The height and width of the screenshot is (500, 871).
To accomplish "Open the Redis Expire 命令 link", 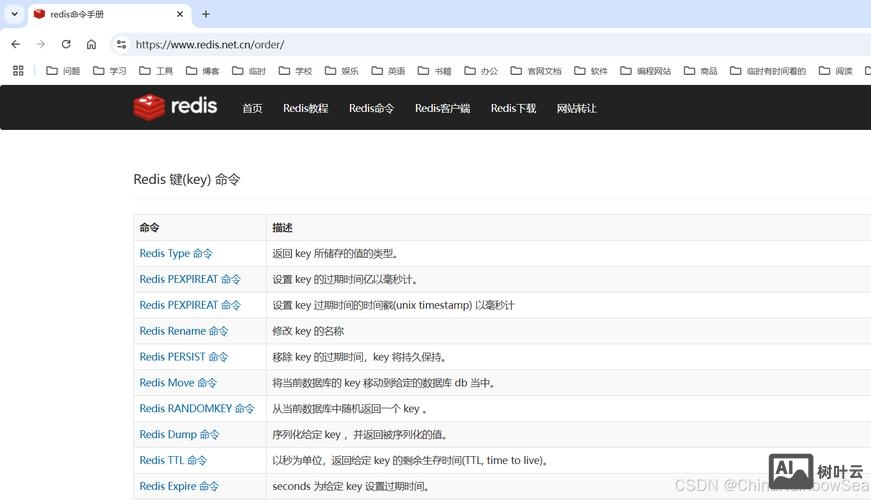I will (x=179, y=486).
